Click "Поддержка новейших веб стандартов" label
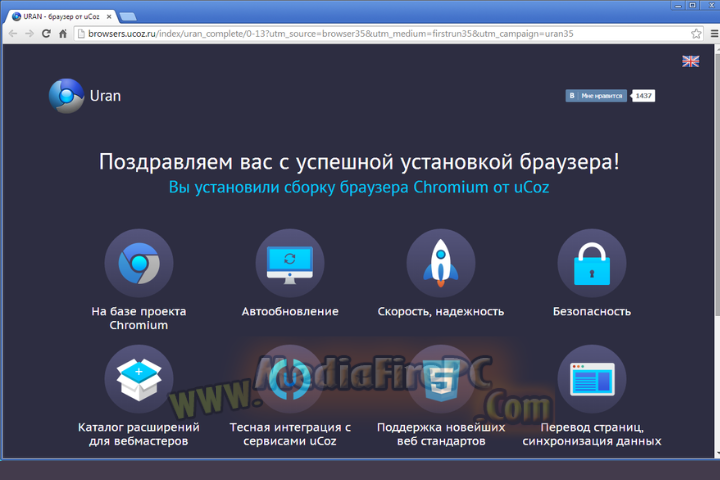This screenshot has height=480, width=720. (441, 434)
